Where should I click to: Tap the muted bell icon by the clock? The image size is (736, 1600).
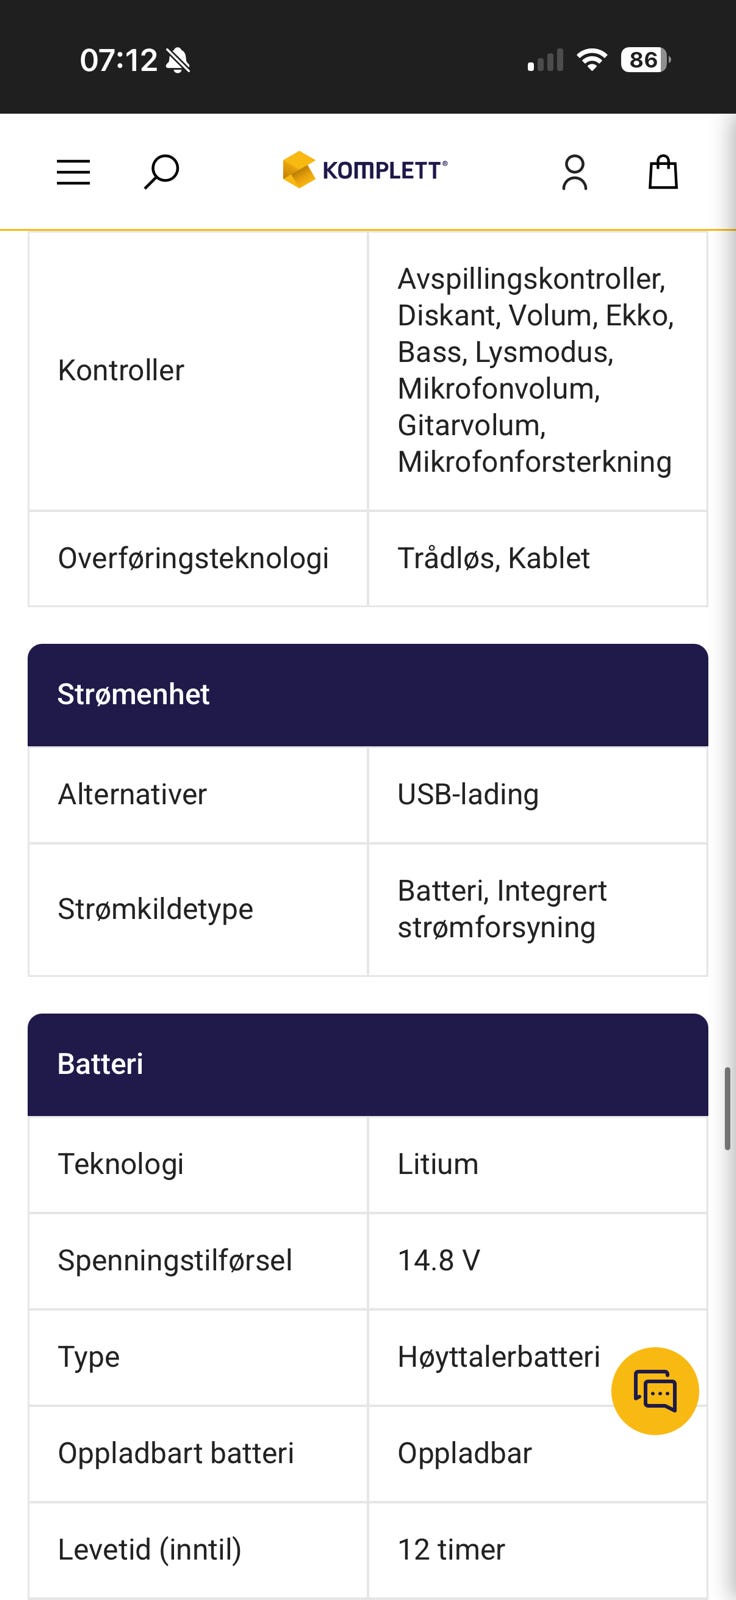pos(178,61)
